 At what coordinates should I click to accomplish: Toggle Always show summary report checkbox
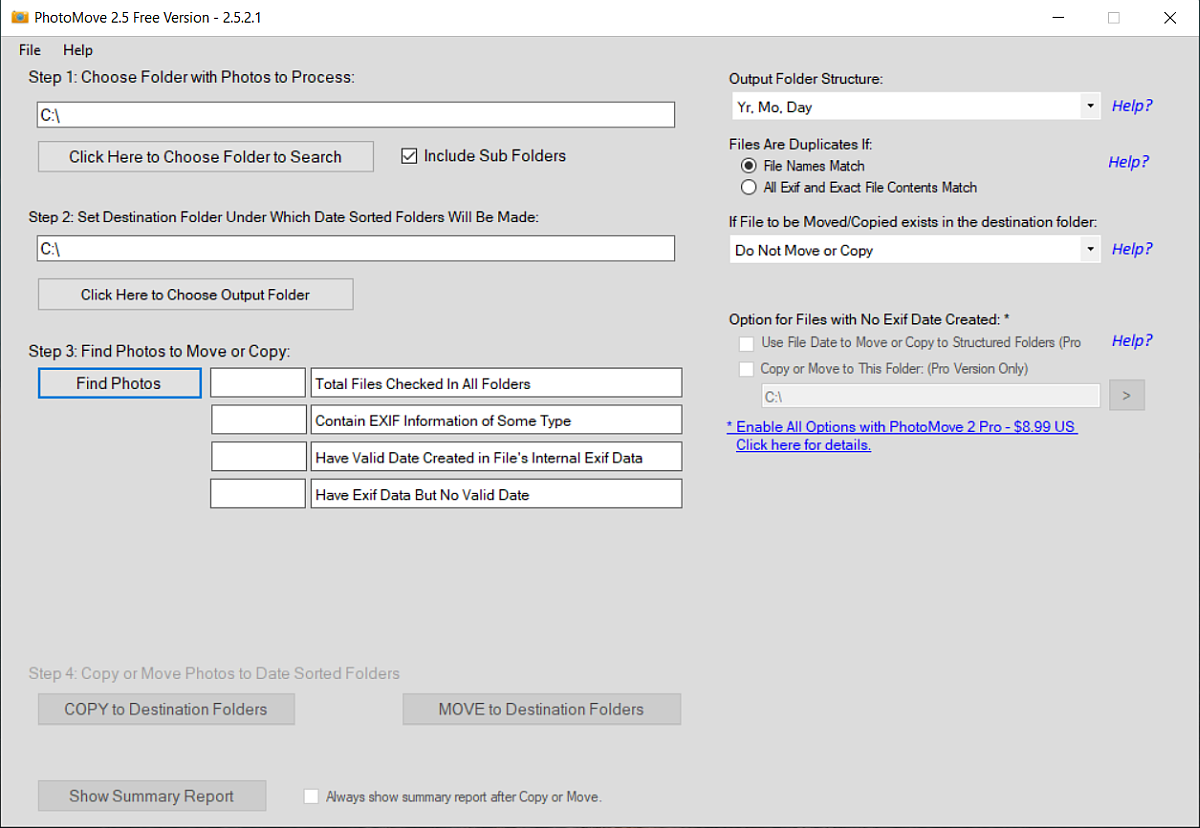[x=312, y=797]
